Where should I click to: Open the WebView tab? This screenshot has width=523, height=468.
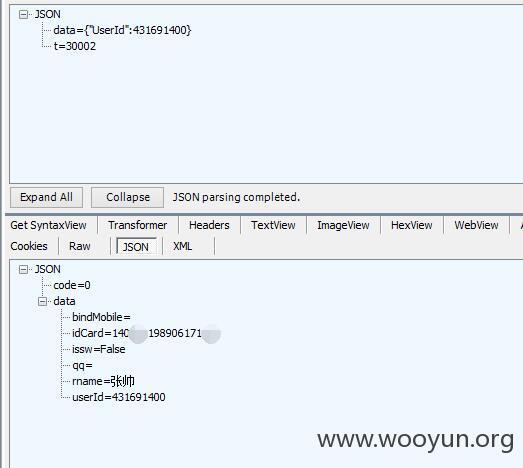tap(476, 225)
